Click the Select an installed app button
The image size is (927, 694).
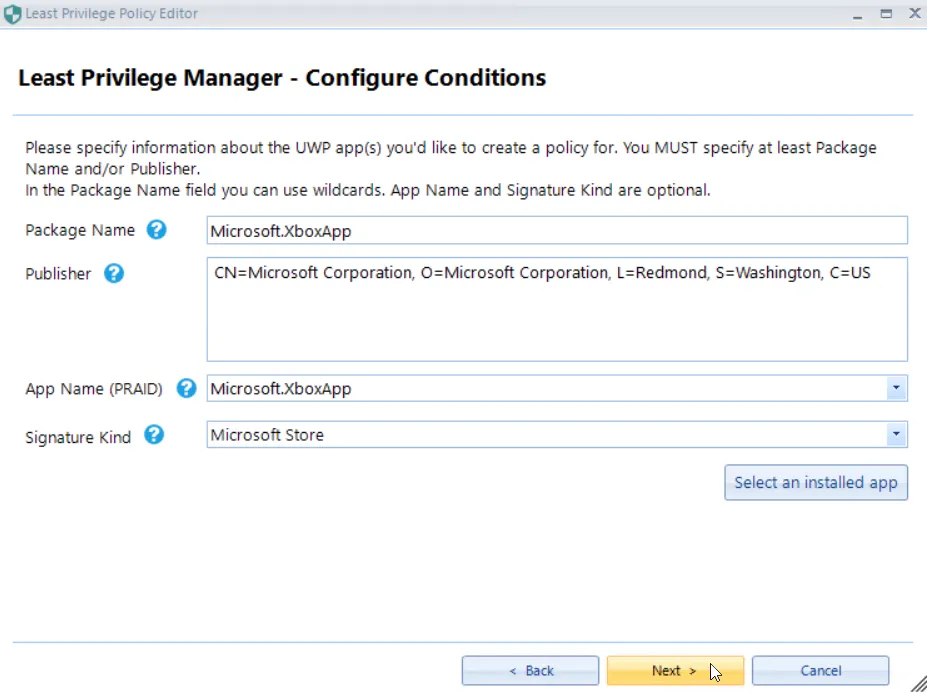[x=815, y=482]
